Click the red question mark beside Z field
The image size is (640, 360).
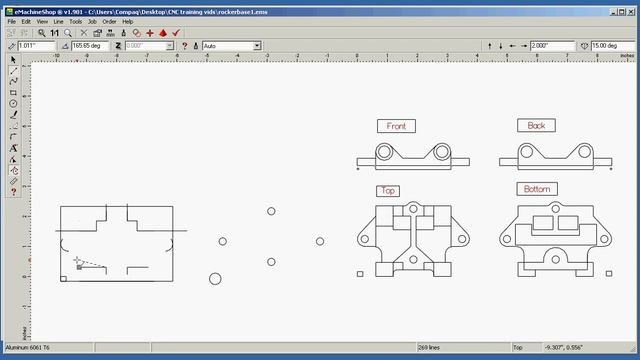point(184,46)
